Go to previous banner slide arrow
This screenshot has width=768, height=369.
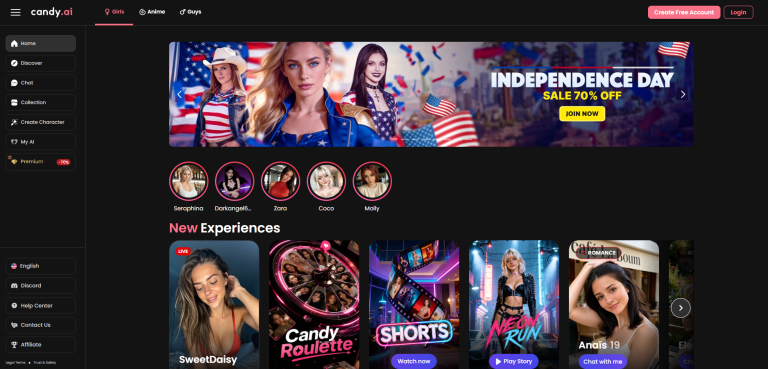click(x=179, y=95)
